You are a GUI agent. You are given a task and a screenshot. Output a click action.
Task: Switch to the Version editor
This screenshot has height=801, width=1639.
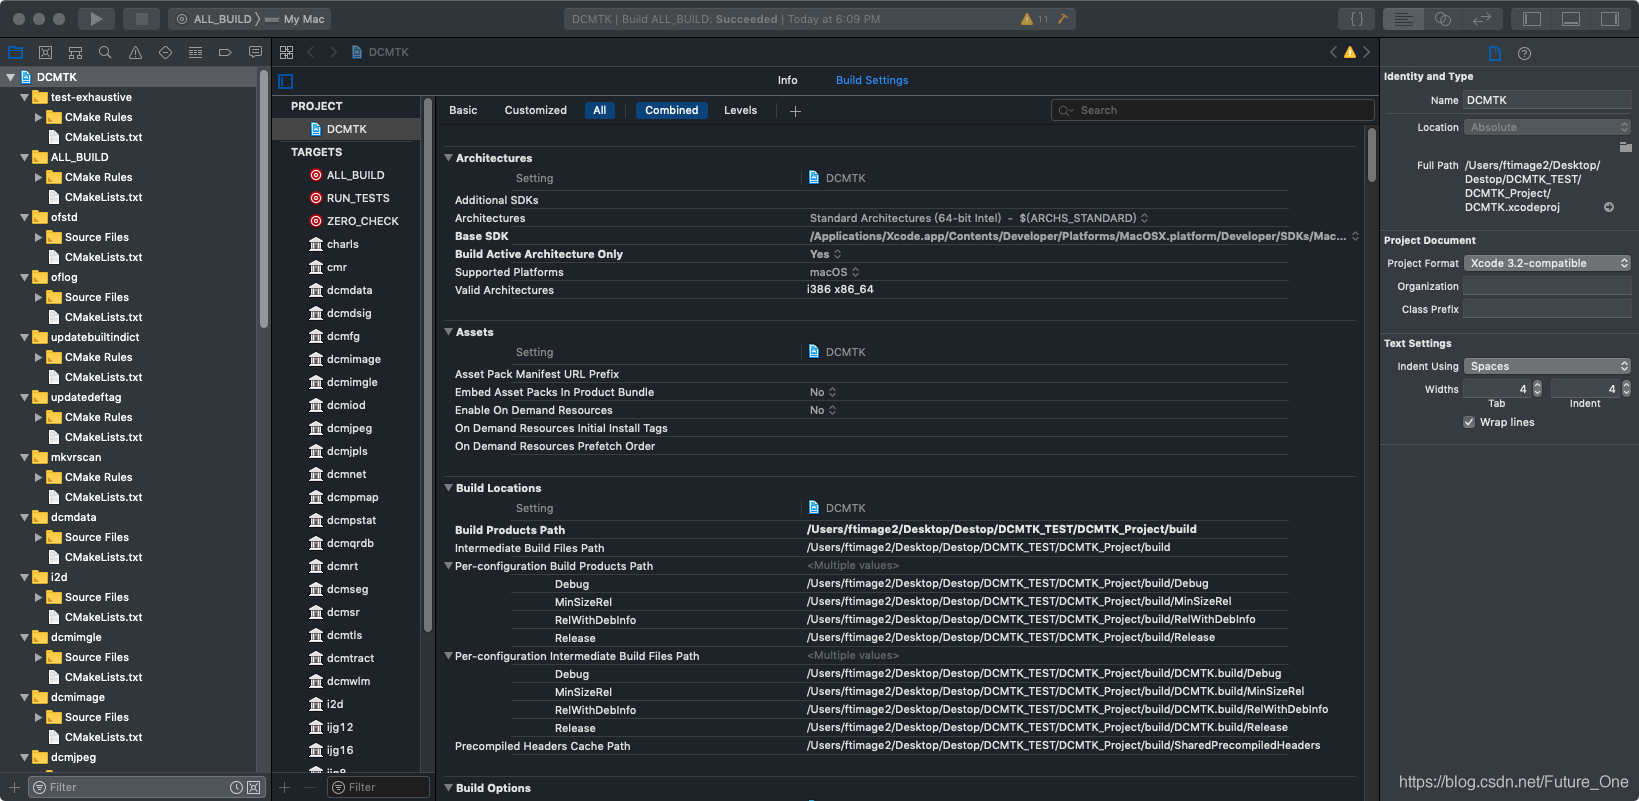(1482, 19)
